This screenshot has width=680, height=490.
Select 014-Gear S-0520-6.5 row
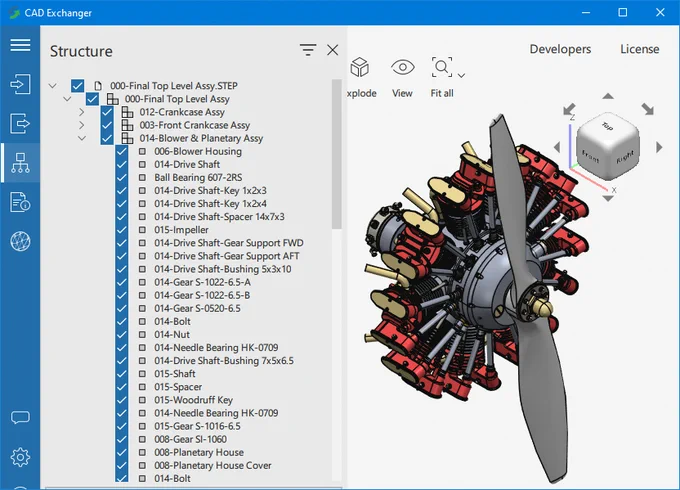[x=197, y=308]
